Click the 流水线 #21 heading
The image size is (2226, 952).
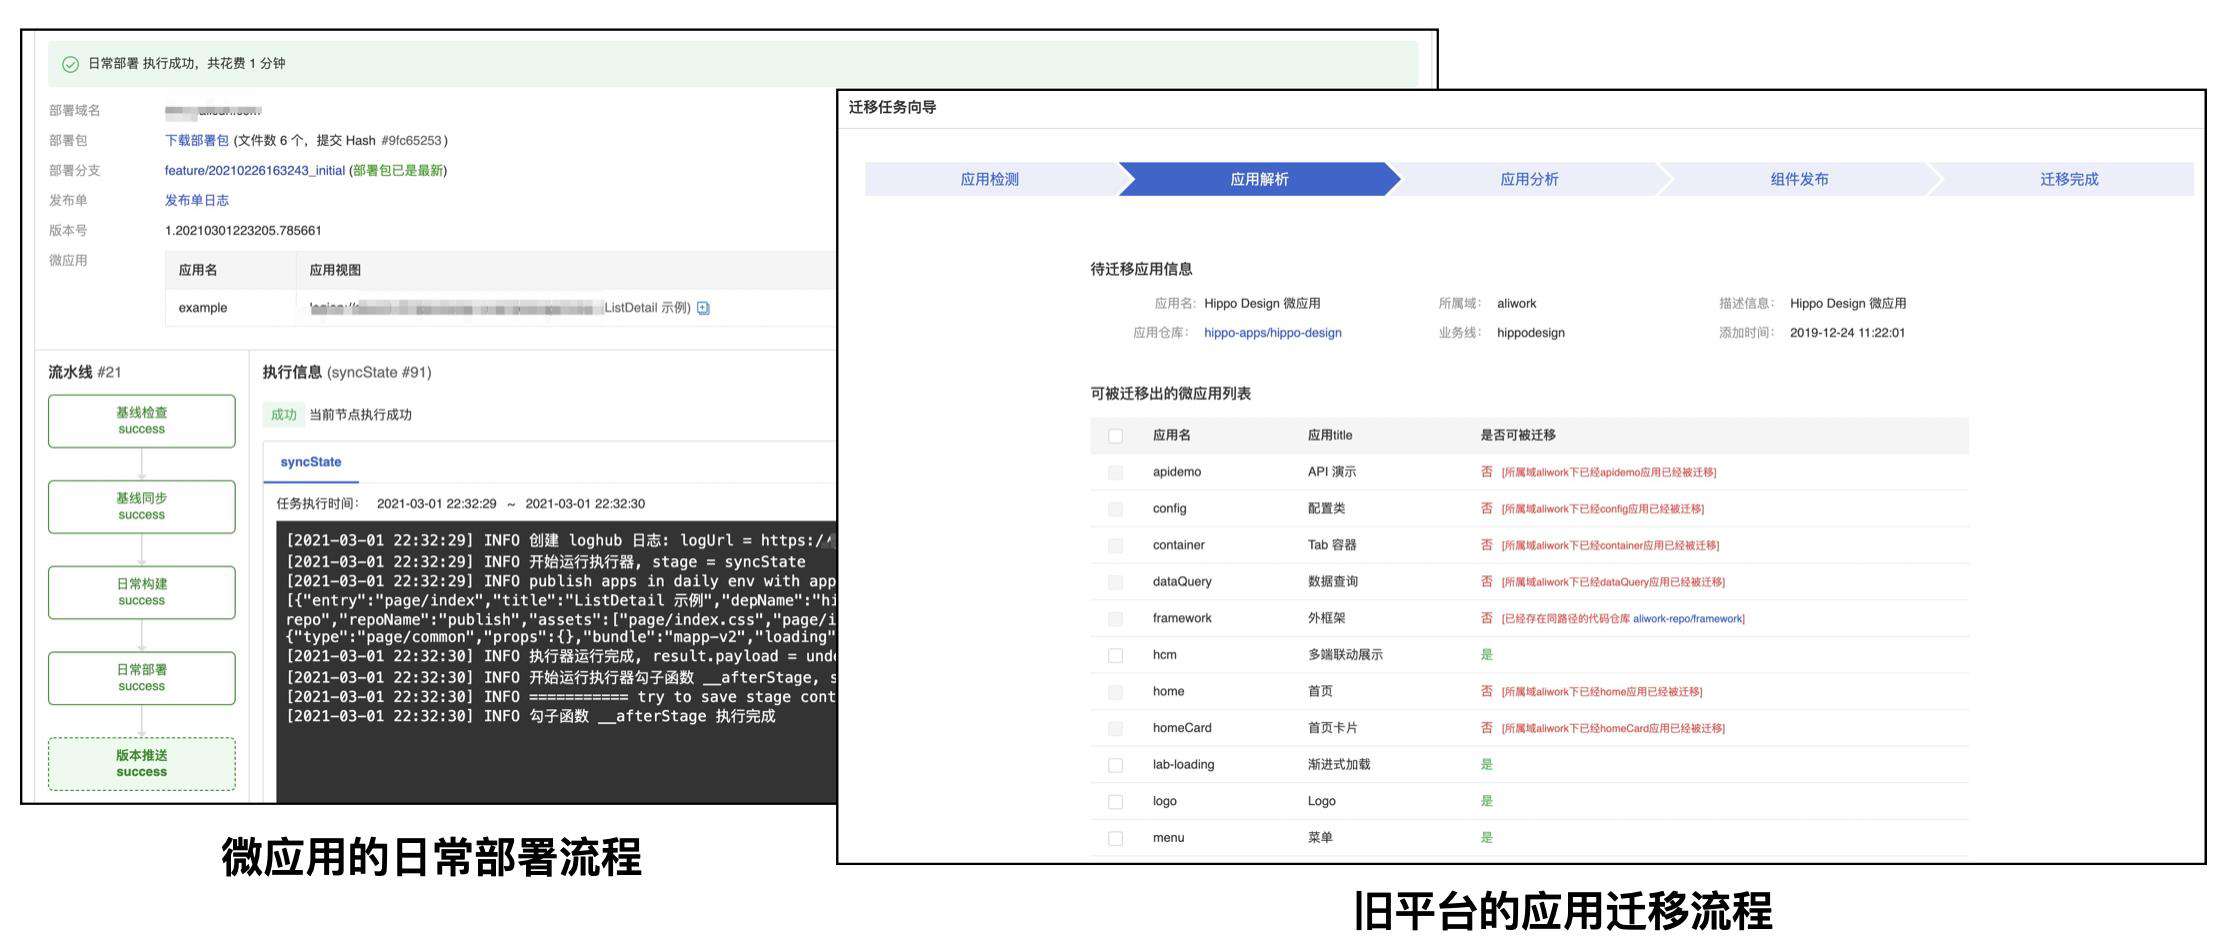point(85,372)
